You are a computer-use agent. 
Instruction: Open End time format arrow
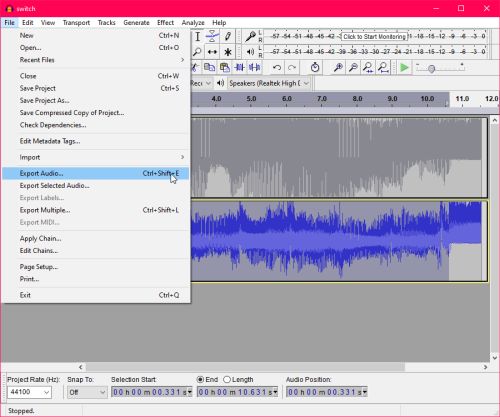point(276,392)
